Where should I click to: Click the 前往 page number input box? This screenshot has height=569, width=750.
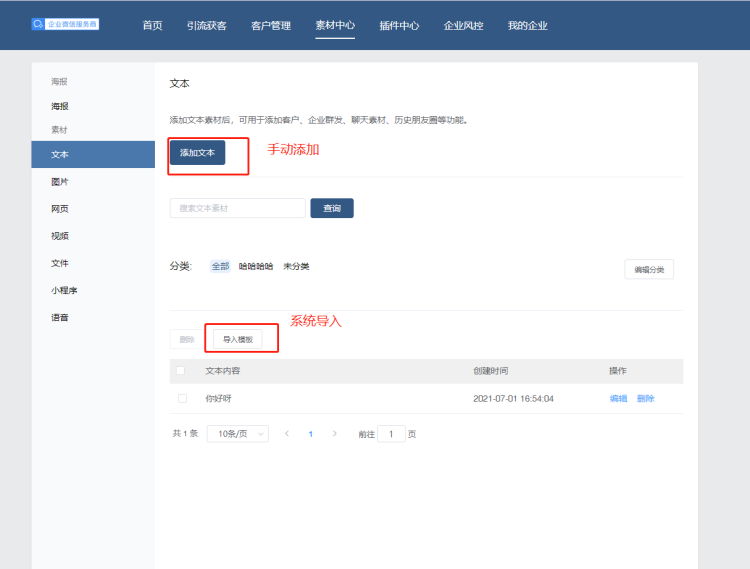coord(391,434)
